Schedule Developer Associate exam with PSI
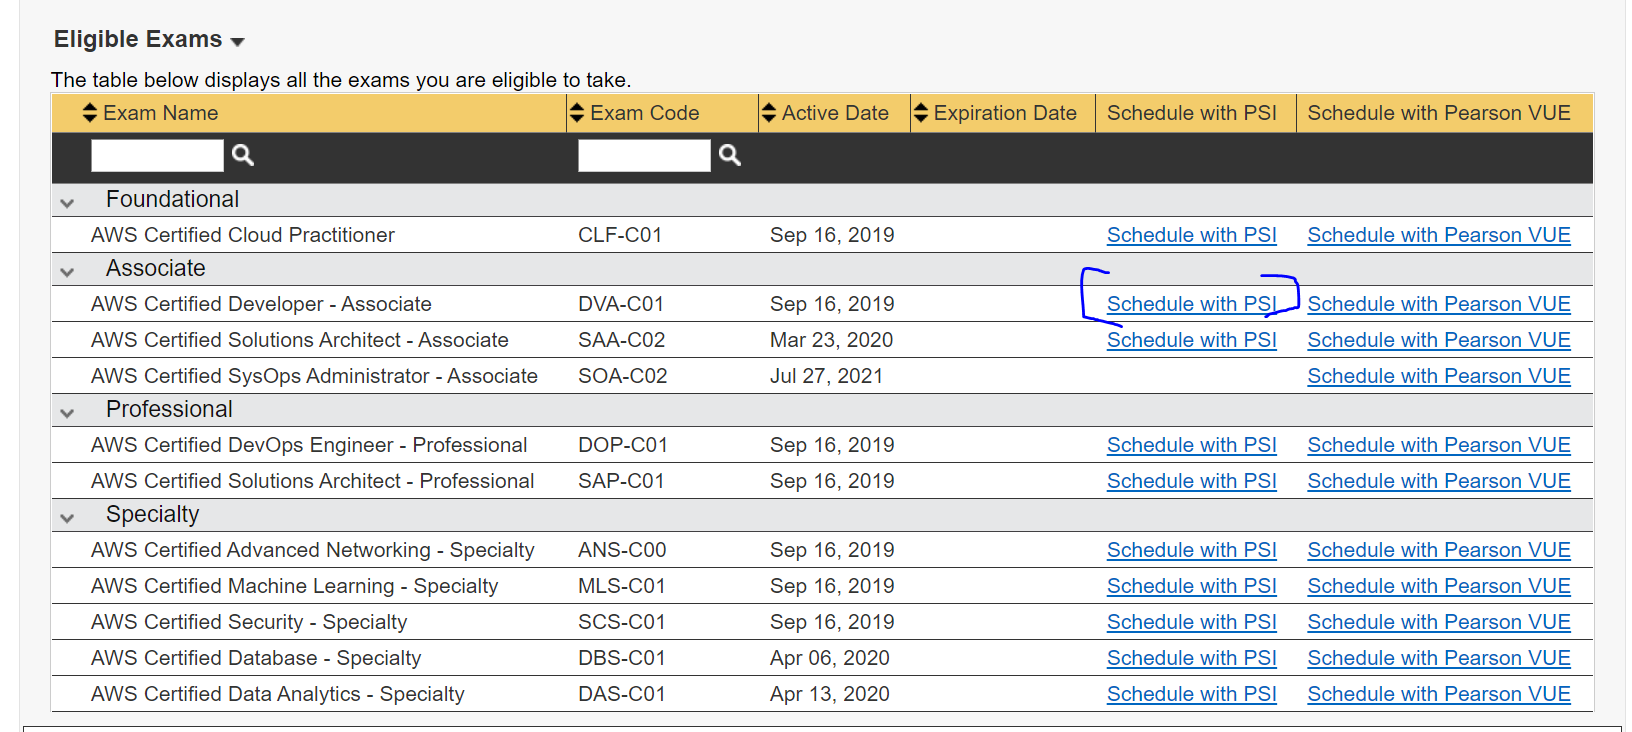This screenshot has width=1632, height=732. click(1191, 304)
